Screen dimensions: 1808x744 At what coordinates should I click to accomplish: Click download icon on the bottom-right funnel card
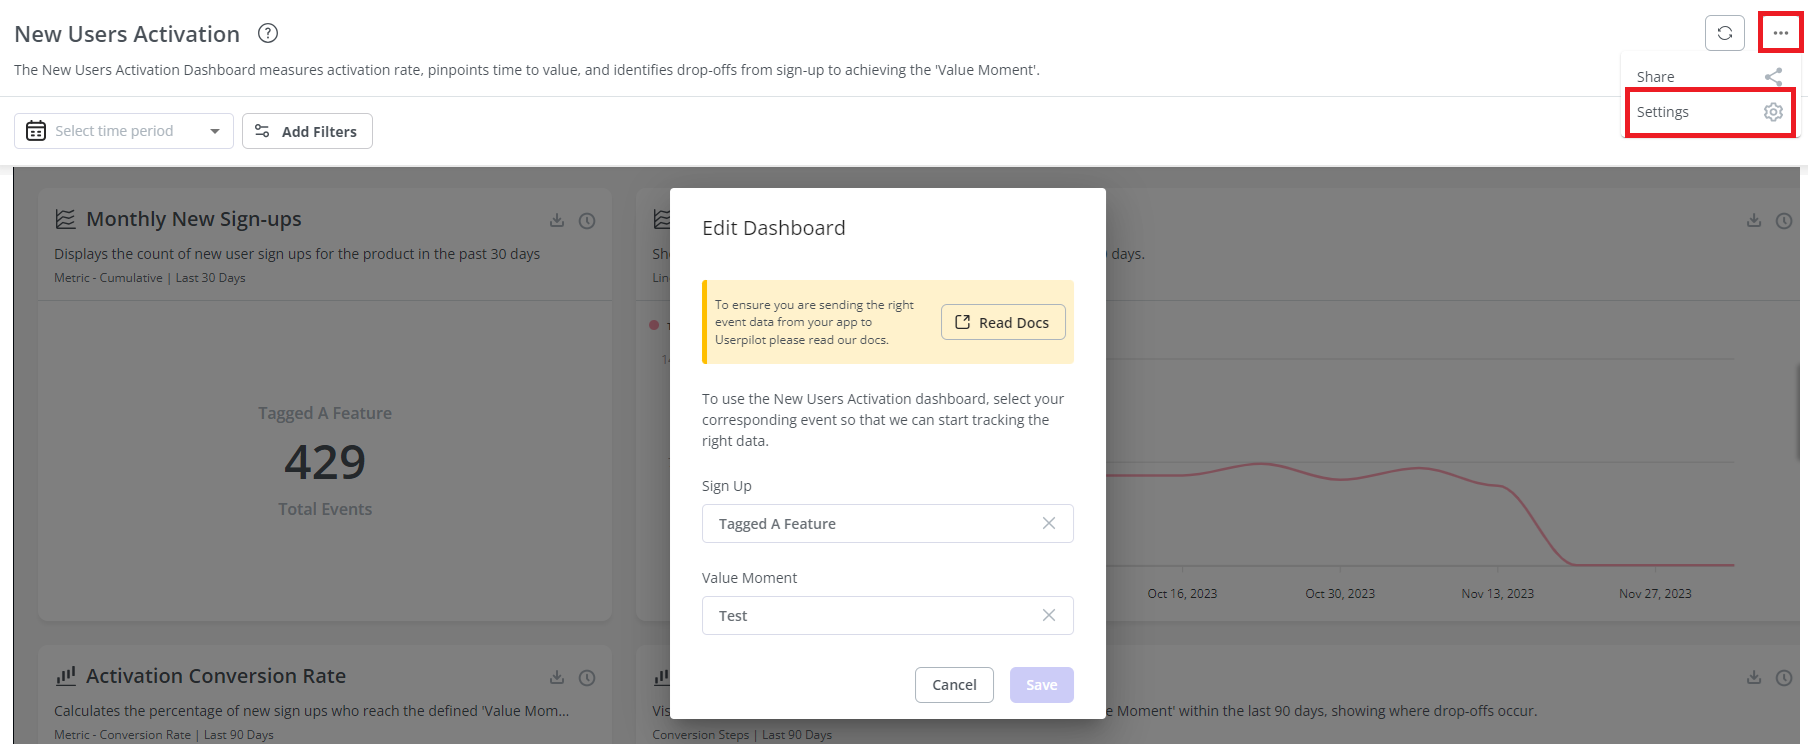pos(1754,677)
